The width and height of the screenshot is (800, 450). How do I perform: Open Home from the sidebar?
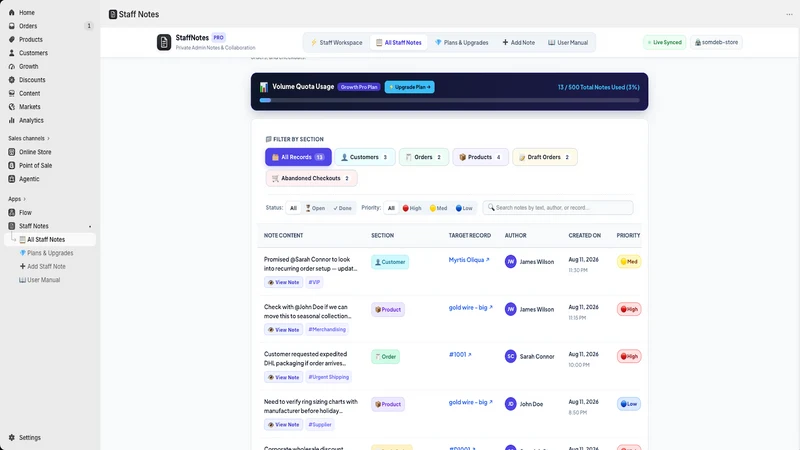pyautogui.click(x=27, y=12)
